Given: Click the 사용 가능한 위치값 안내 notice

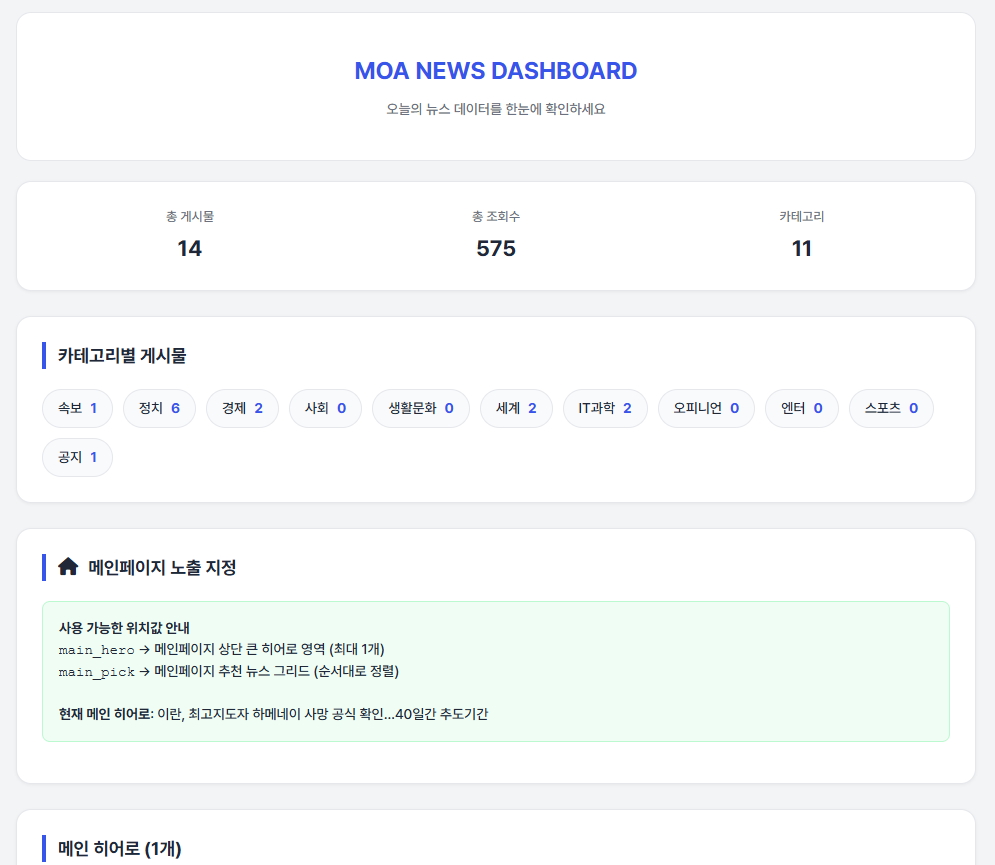Looking at the screenshot, I should click(124, 628).
